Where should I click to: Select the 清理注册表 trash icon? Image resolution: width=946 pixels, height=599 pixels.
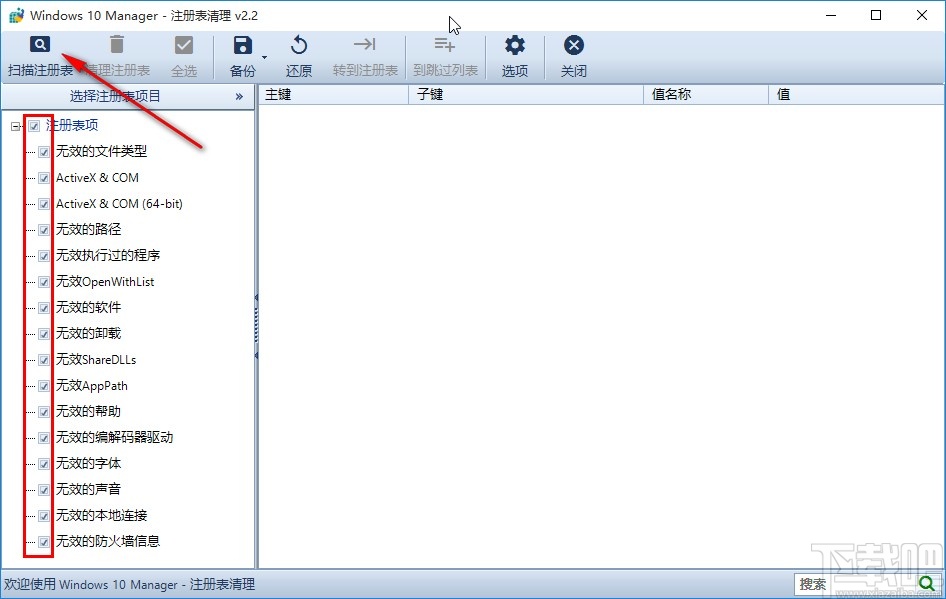pos(116,45)
